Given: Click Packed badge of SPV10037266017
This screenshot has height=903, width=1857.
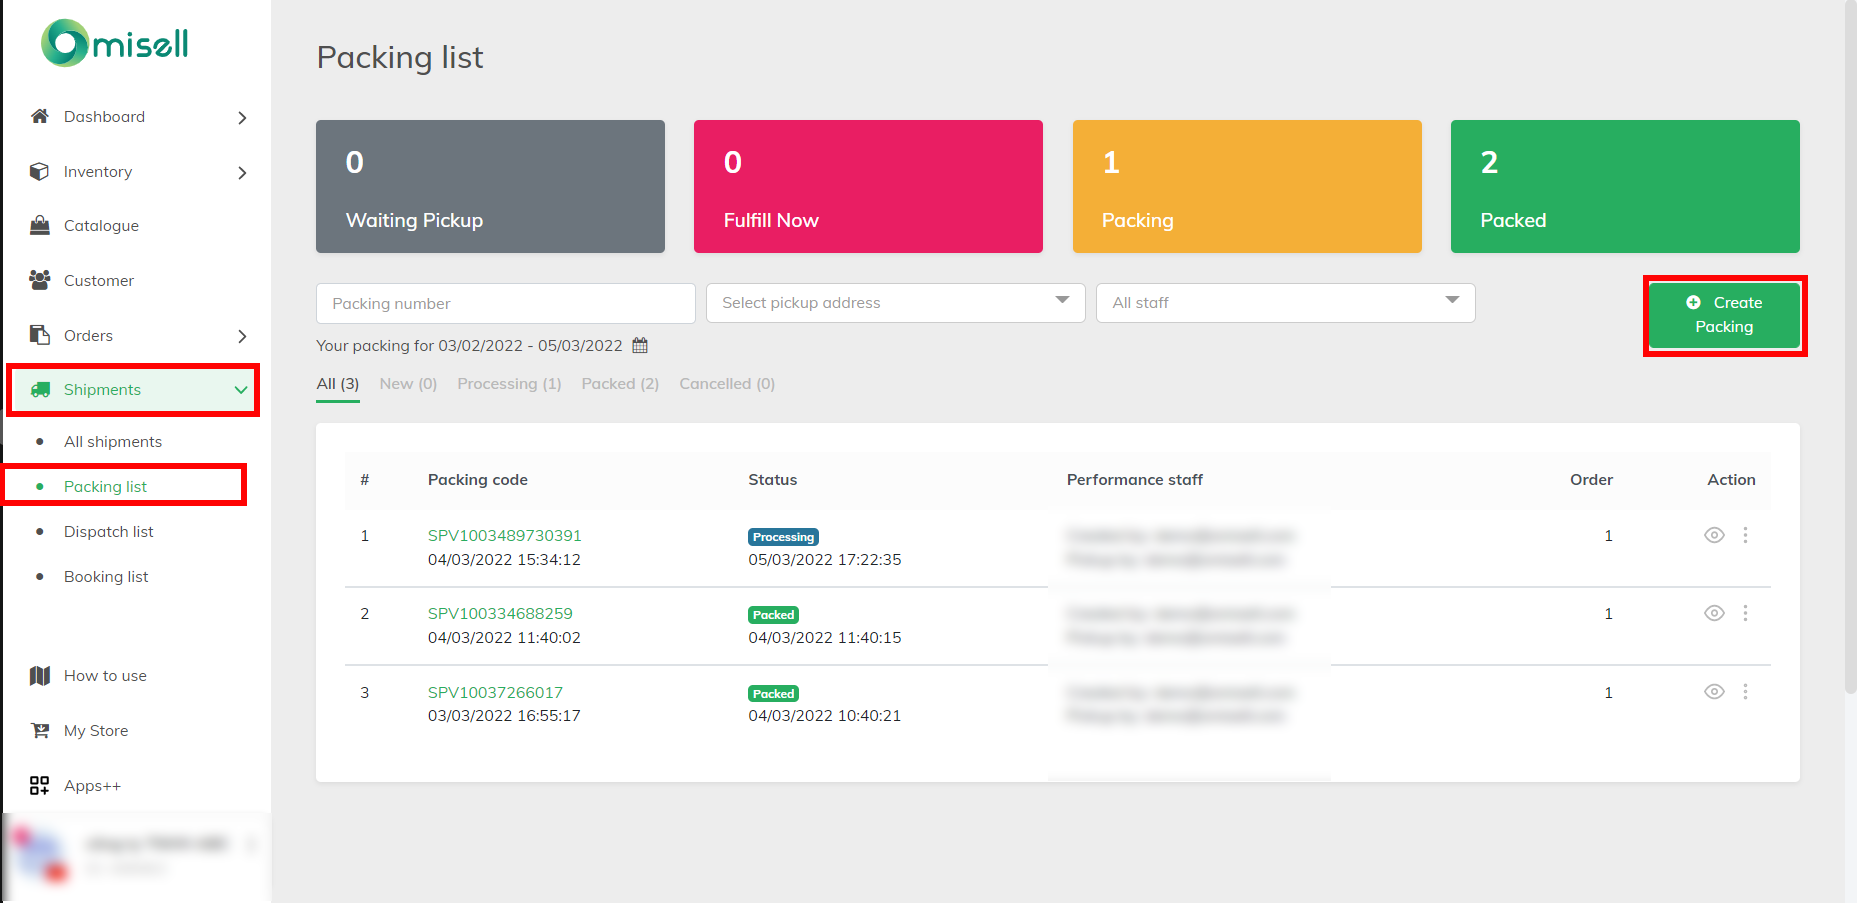Looking at the screenshot, I should tap(773, 694).
